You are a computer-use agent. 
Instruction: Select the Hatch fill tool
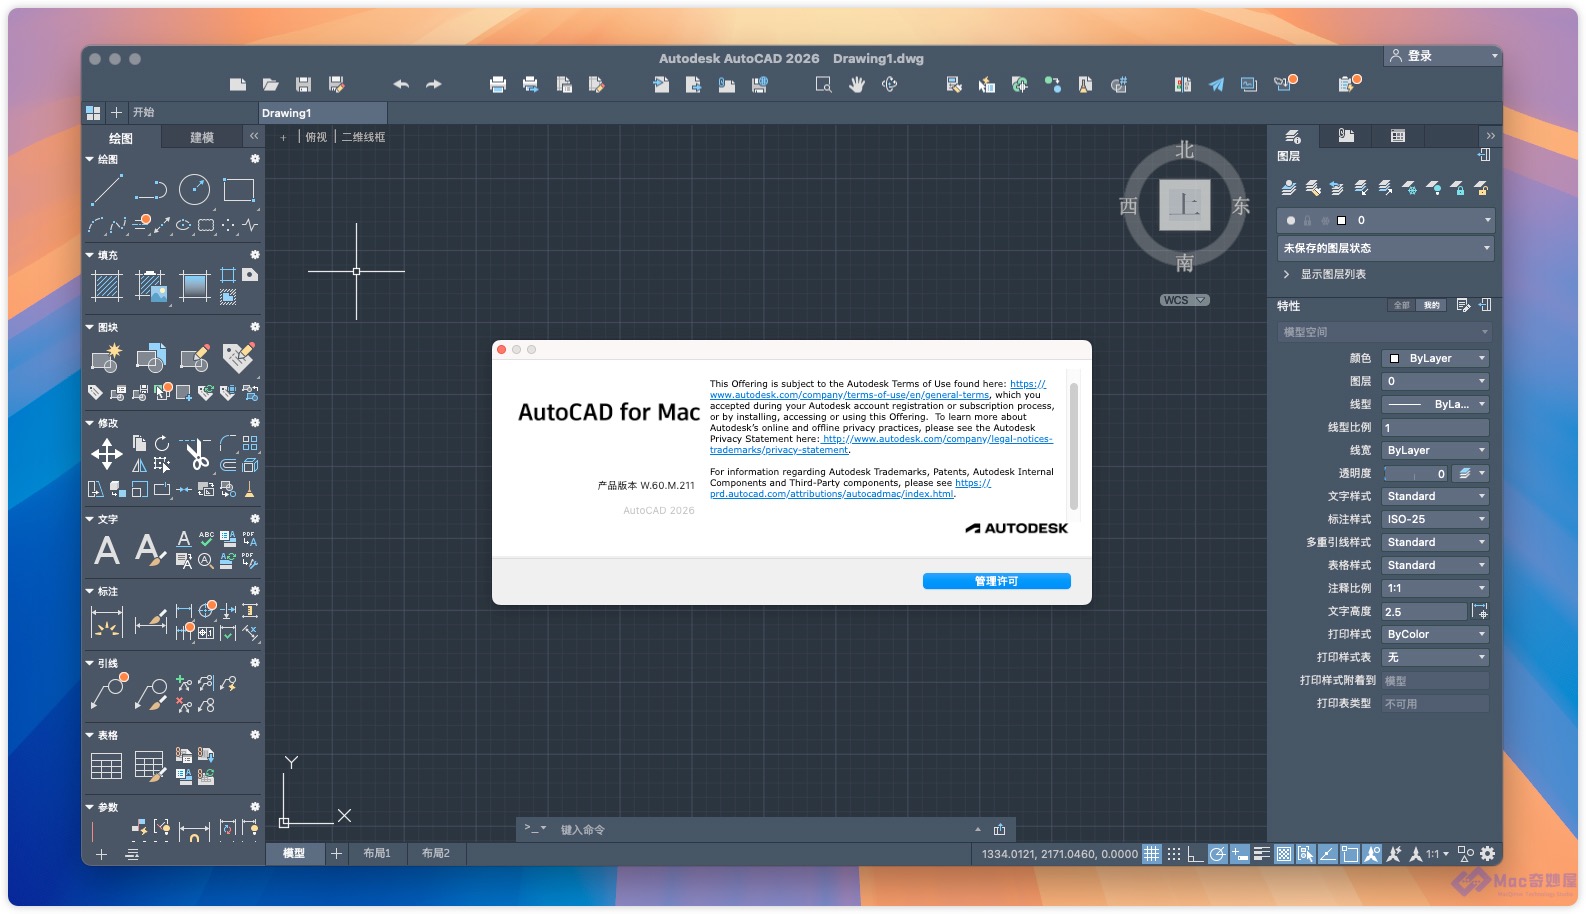[x=107, y=286]
